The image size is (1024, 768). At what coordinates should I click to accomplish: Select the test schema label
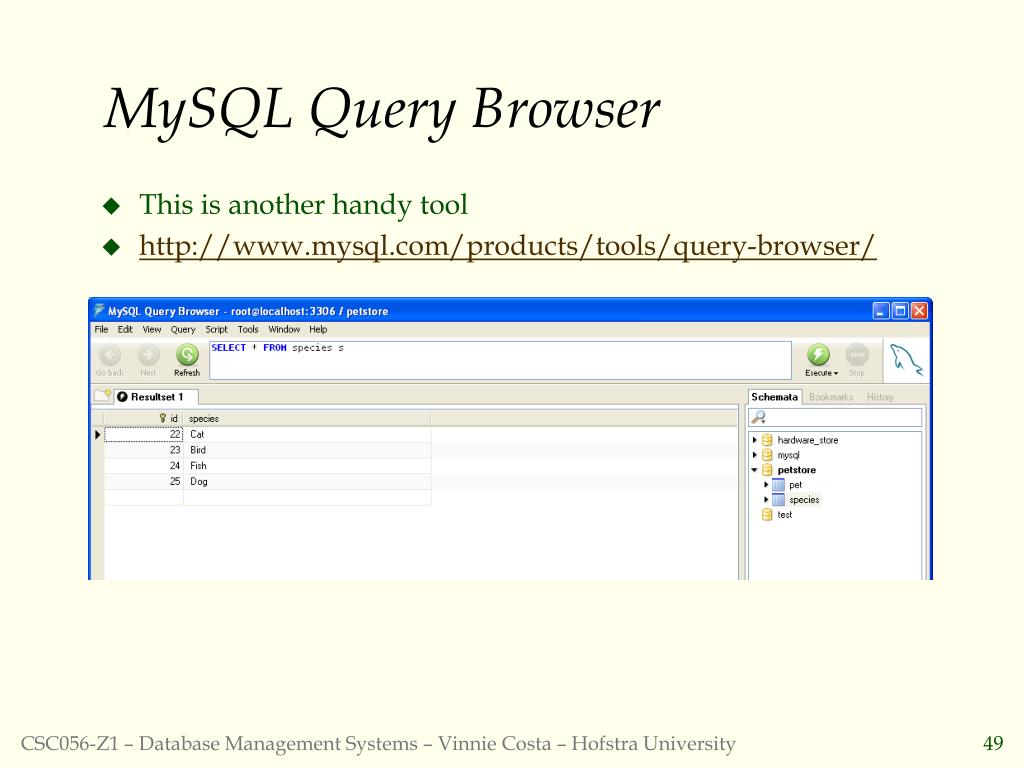(784, 515)
